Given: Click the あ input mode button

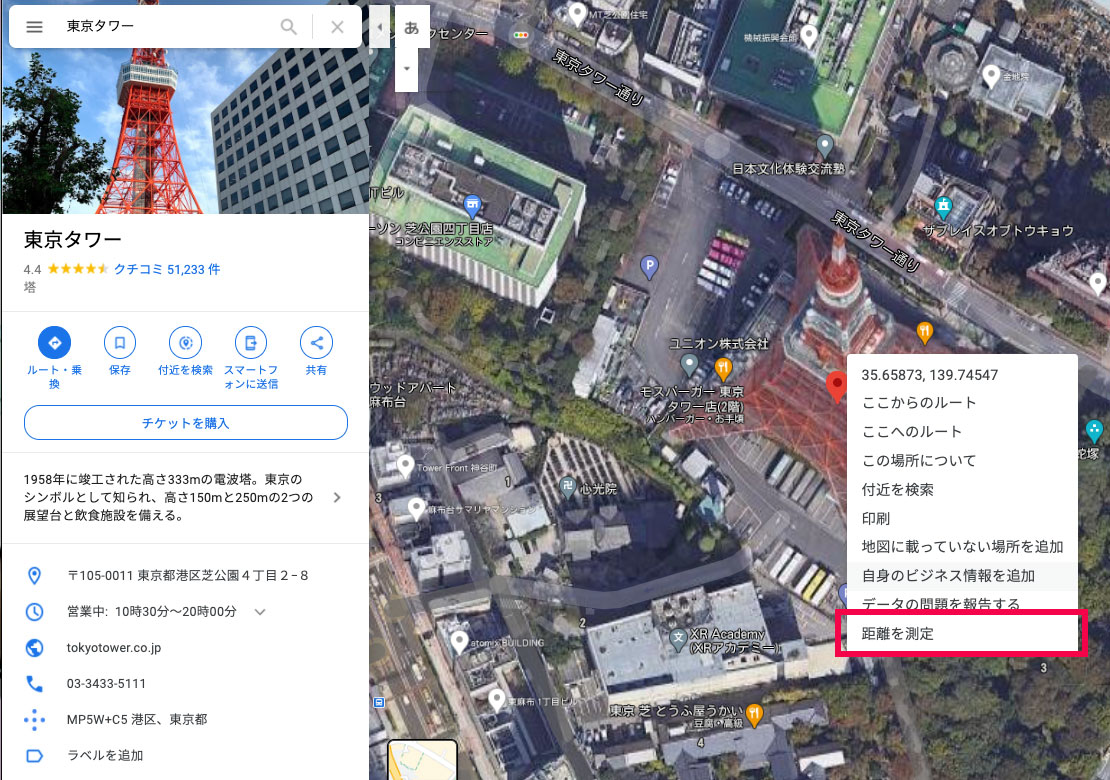Looking at the screenshot, I should [411, 28].
